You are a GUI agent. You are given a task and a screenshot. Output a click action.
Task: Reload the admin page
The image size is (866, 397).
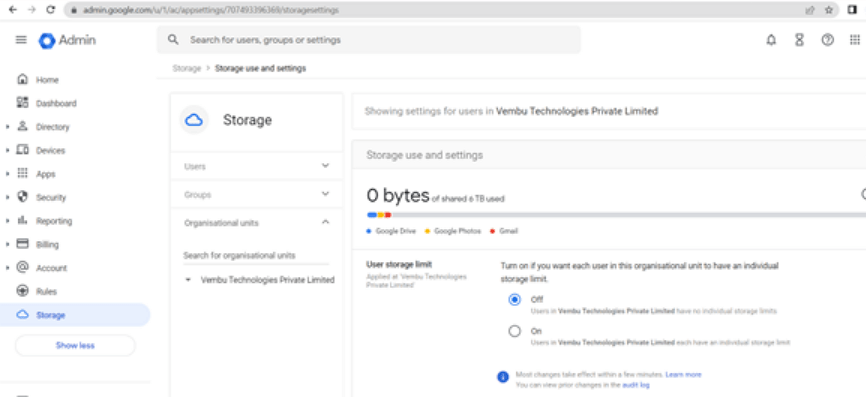(50, 9)
